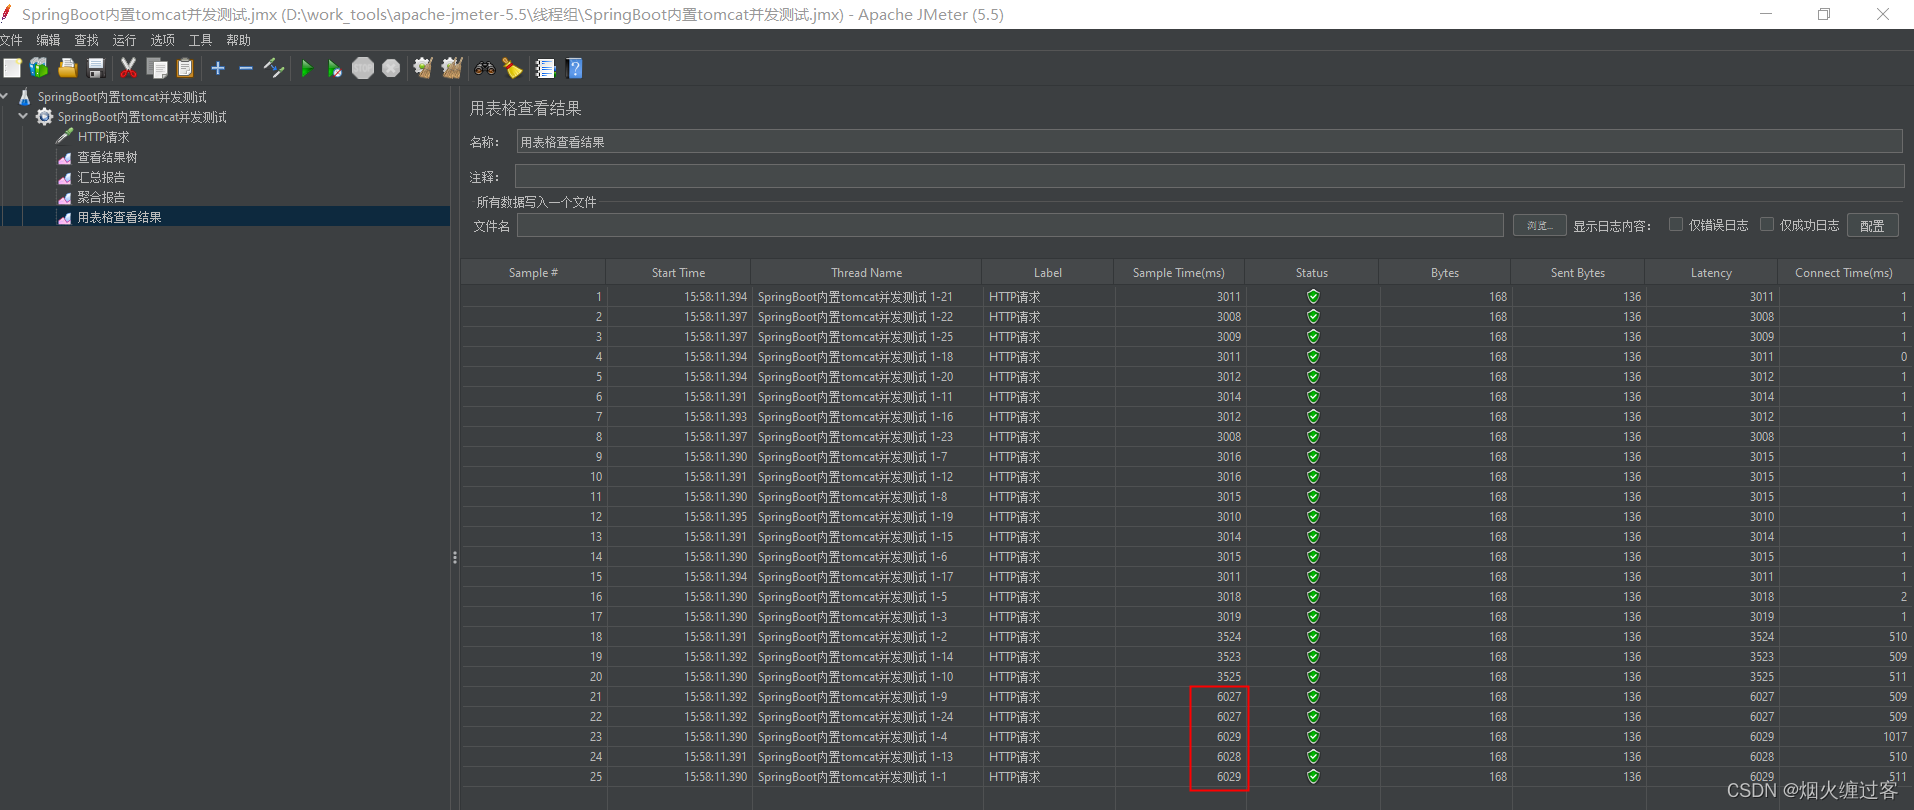Click the thread name cell ending 1-24

866,717
